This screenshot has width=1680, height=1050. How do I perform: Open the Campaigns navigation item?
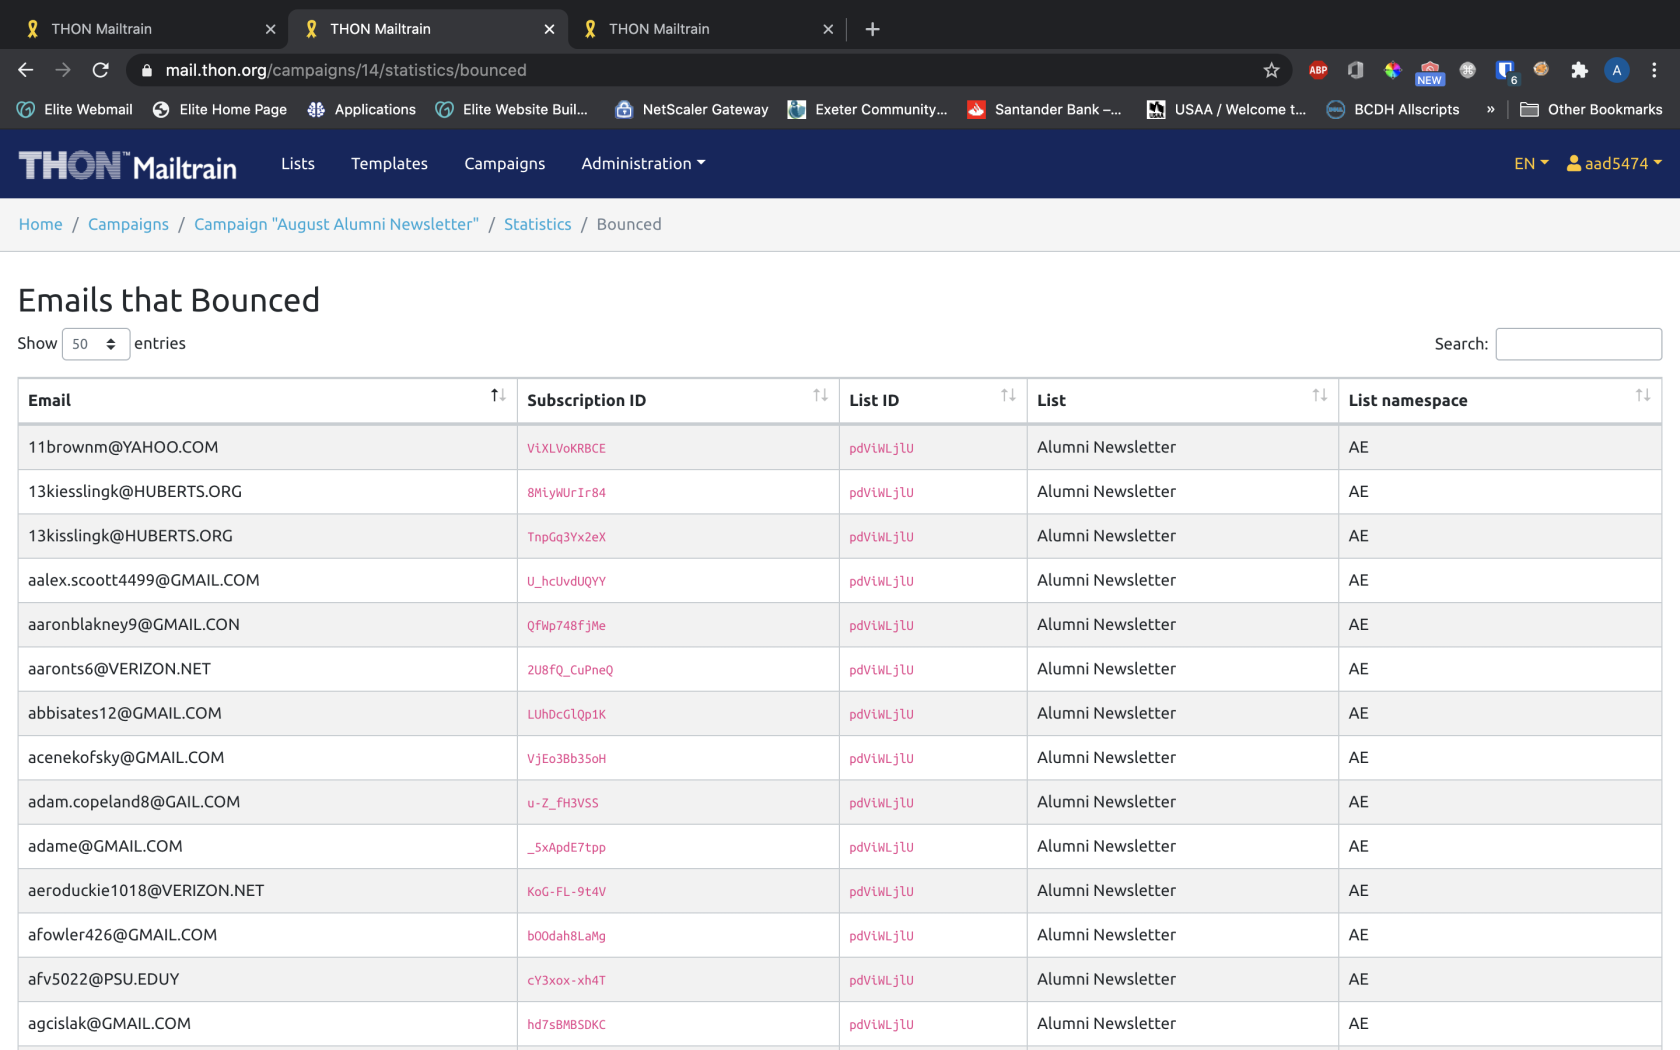click(504, 163)
